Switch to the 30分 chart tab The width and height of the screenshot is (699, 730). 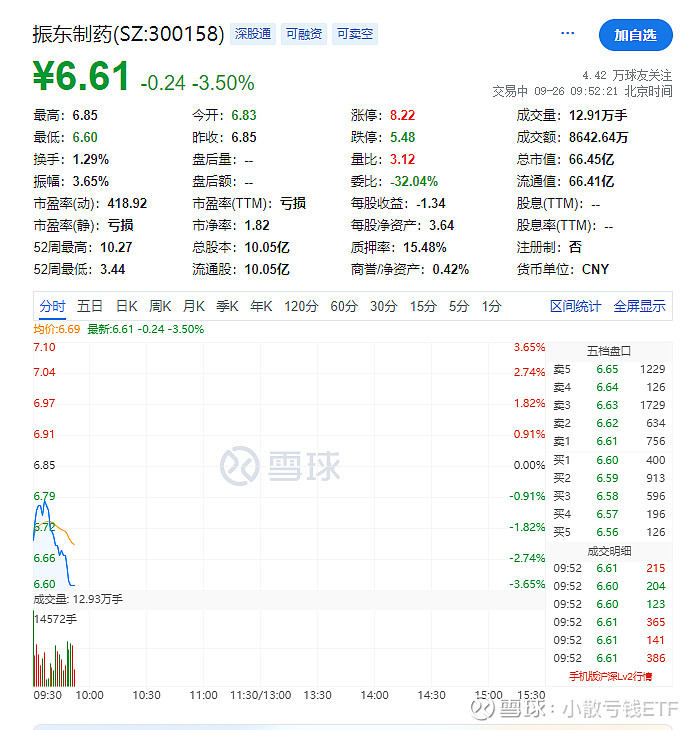[384, 306]
